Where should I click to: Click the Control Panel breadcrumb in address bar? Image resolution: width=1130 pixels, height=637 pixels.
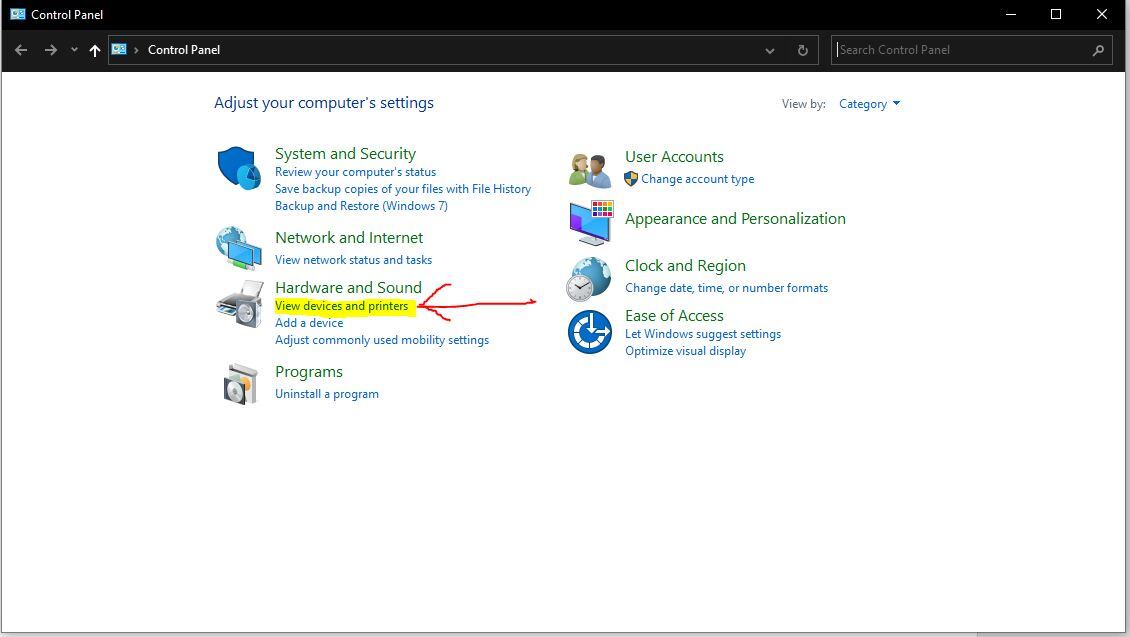[184, 50]
